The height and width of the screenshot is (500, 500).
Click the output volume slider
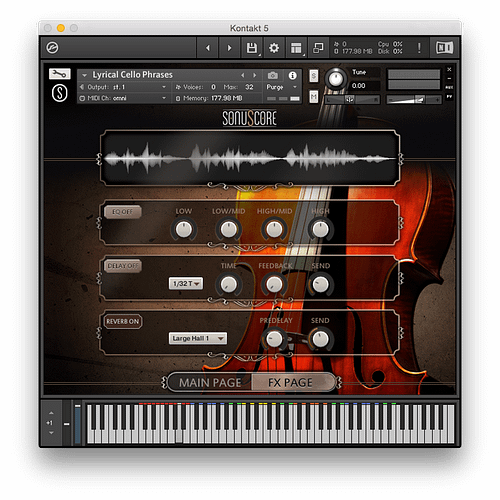(414, 99)
